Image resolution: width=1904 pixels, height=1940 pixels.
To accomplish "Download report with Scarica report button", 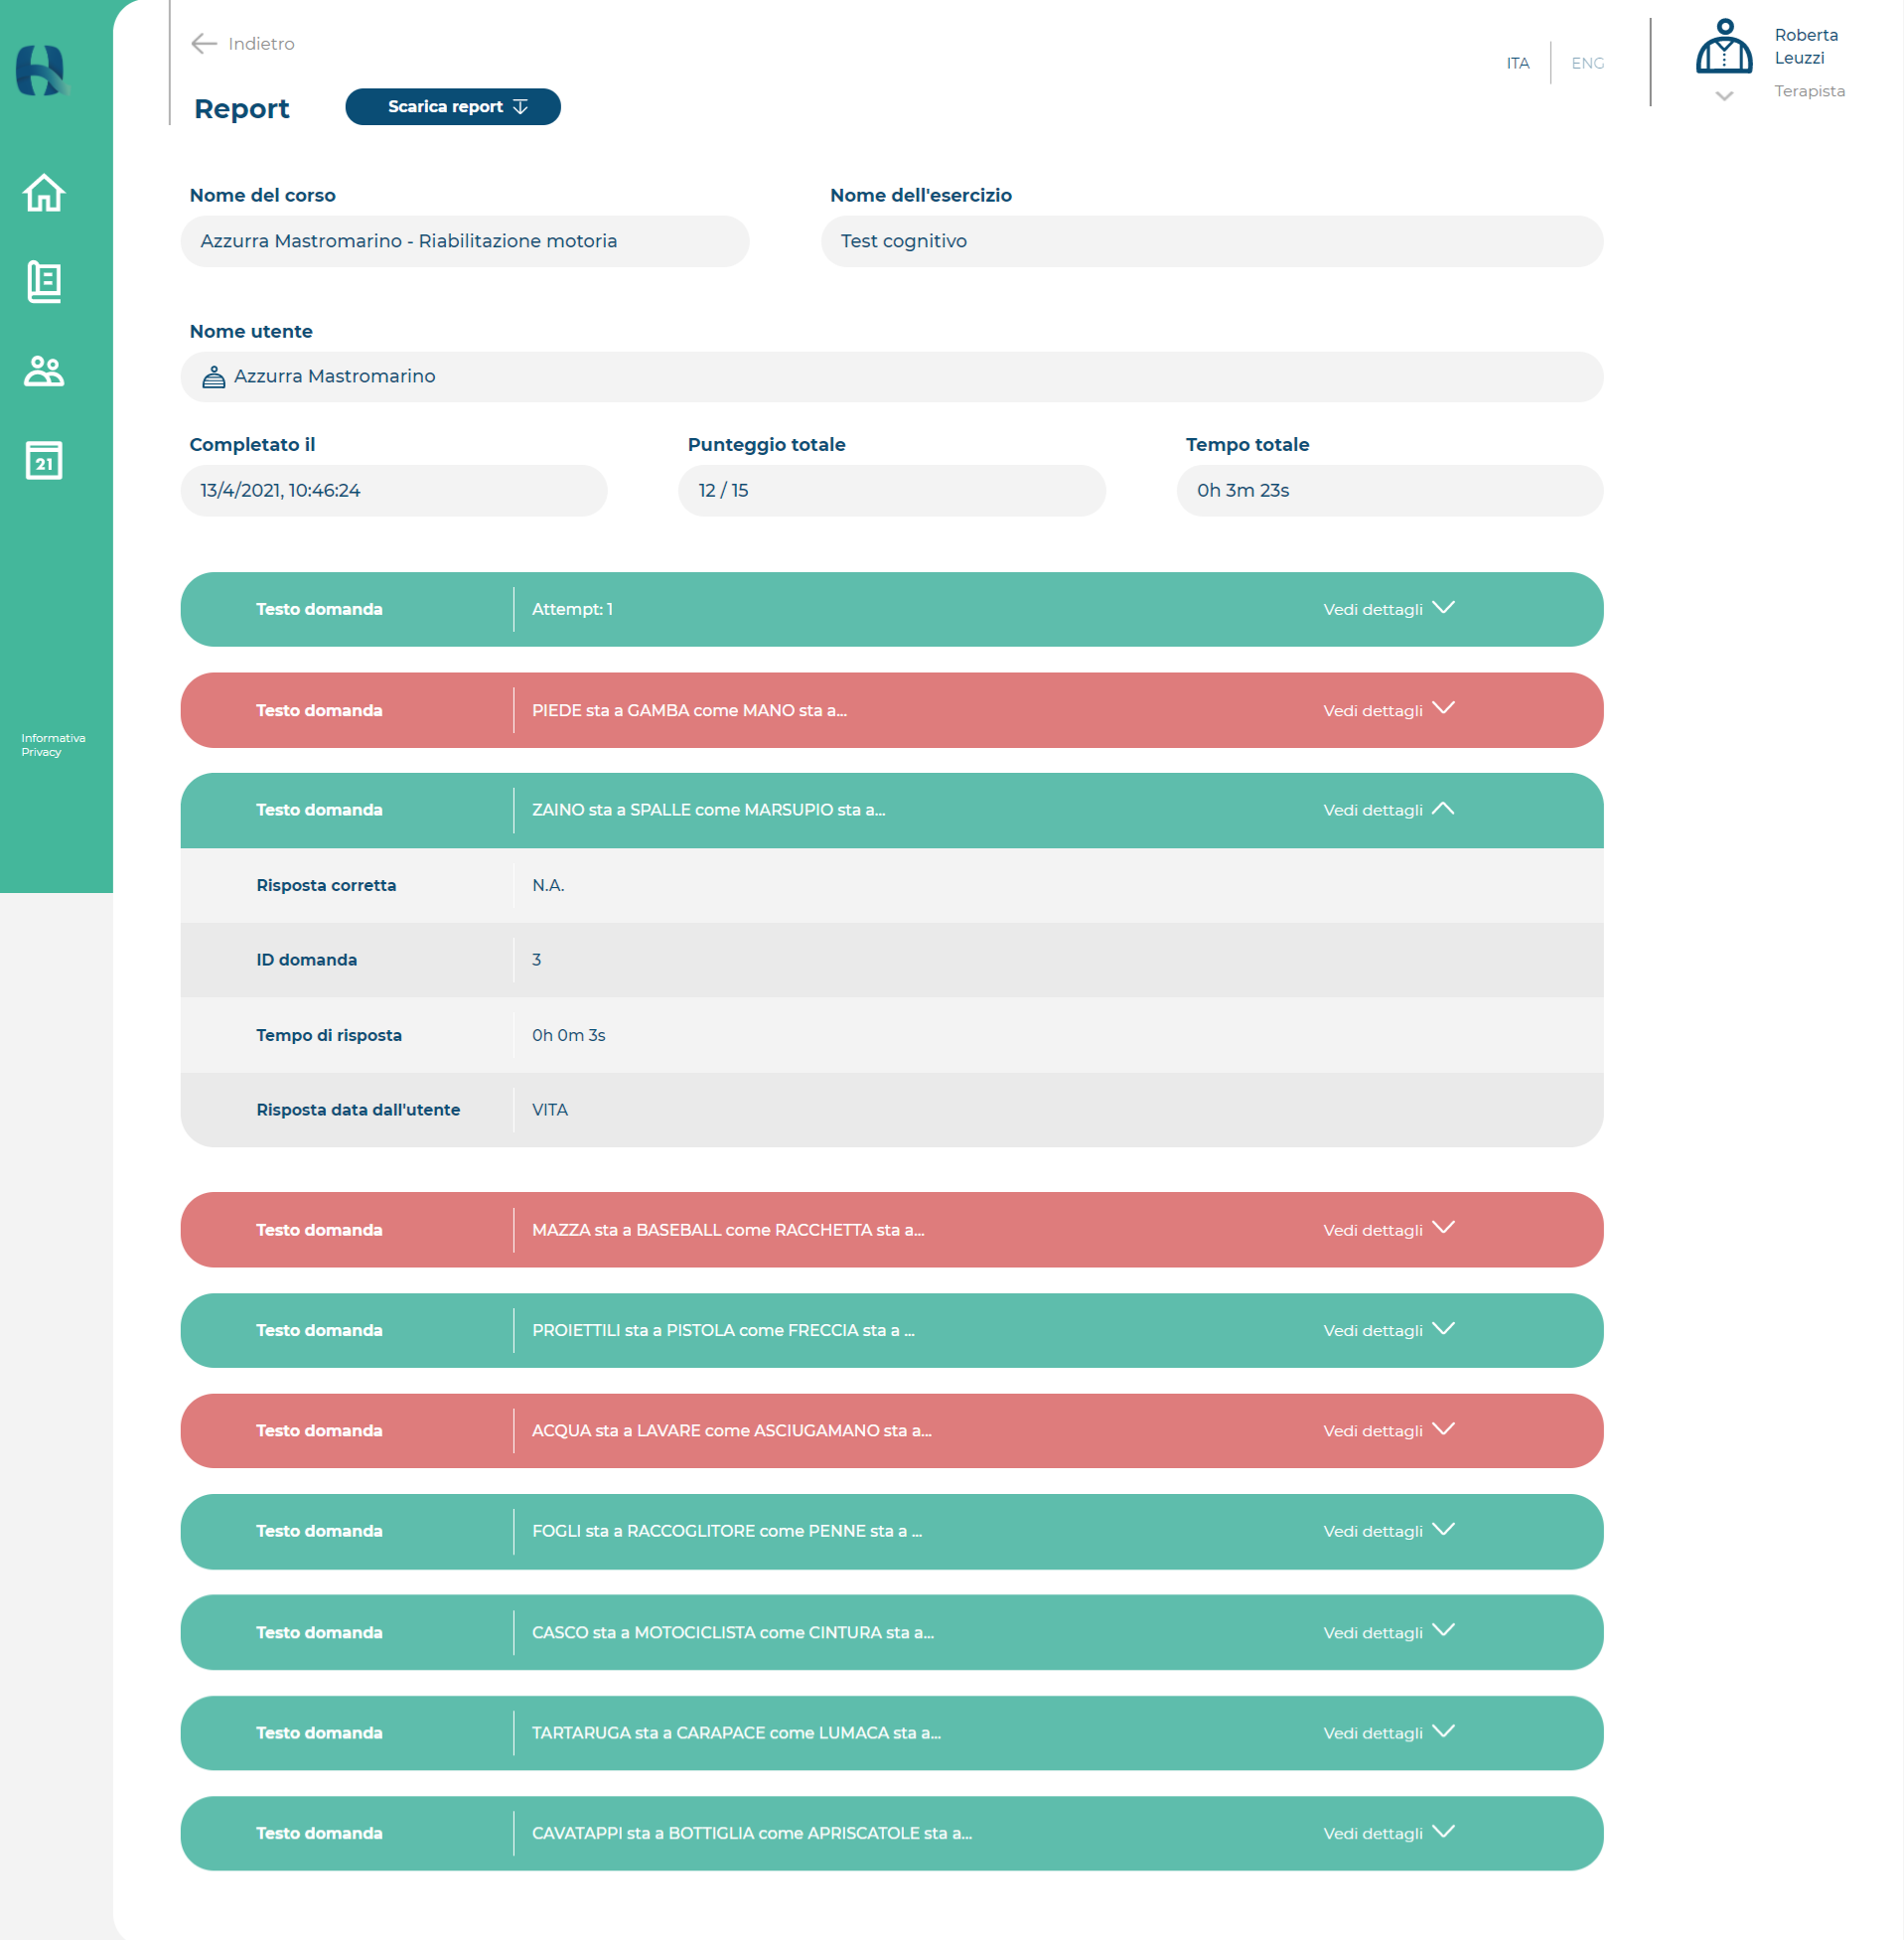I will (x=453, y=106).
